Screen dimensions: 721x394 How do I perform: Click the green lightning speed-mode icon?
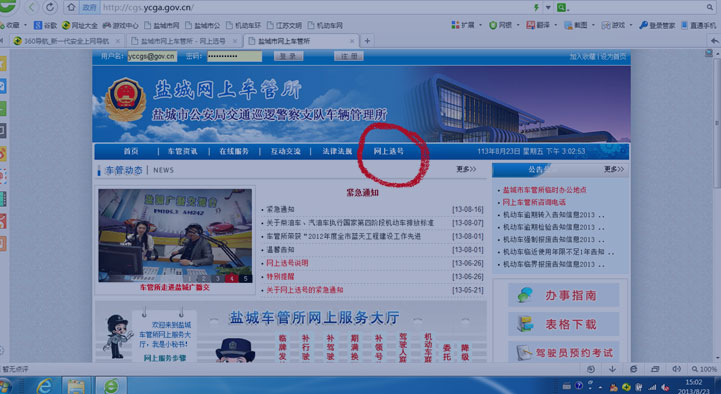[536, 7]
